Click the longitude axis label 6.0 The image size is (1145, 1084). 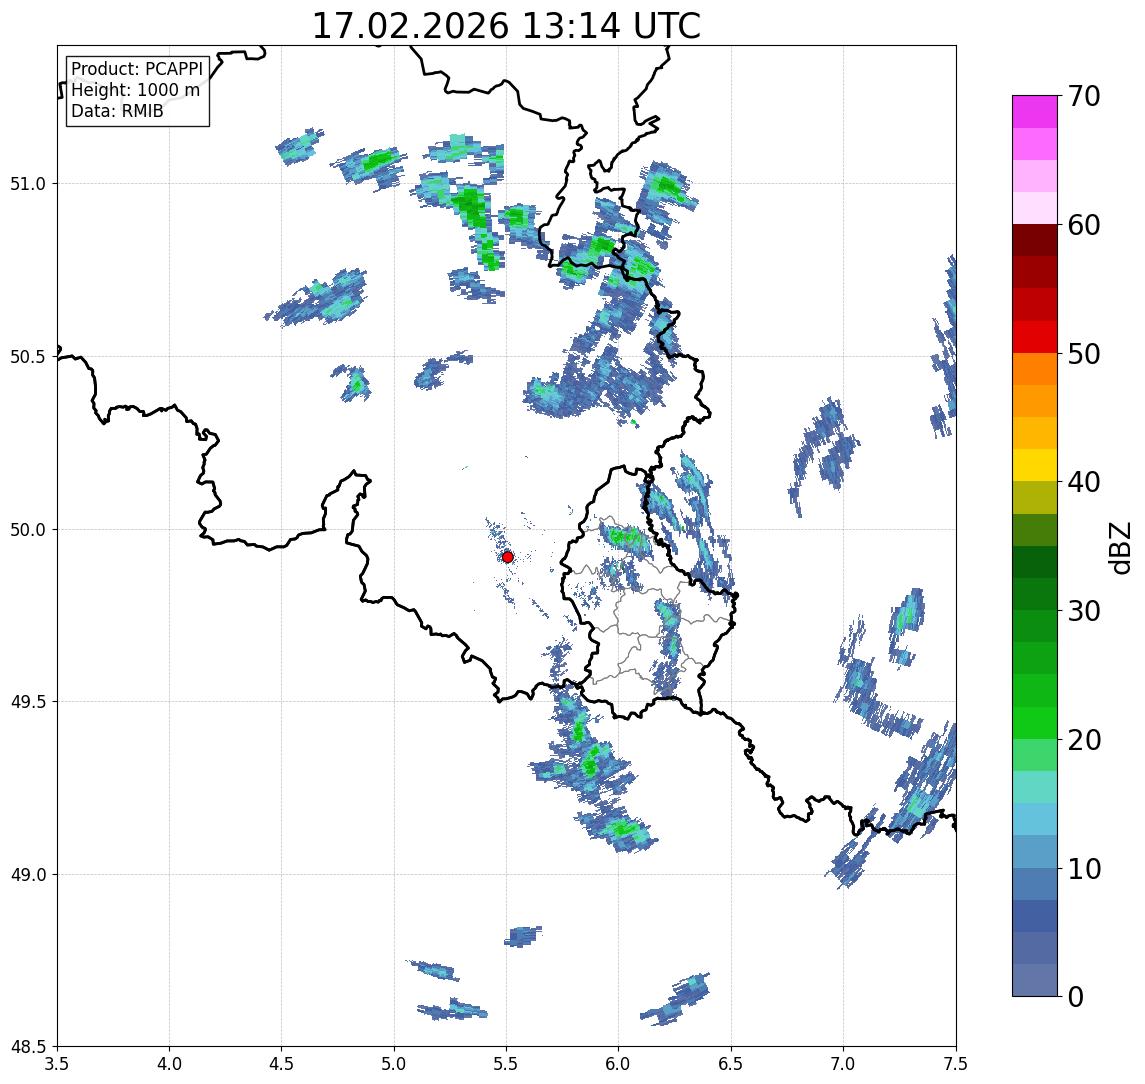[619, 1064]
